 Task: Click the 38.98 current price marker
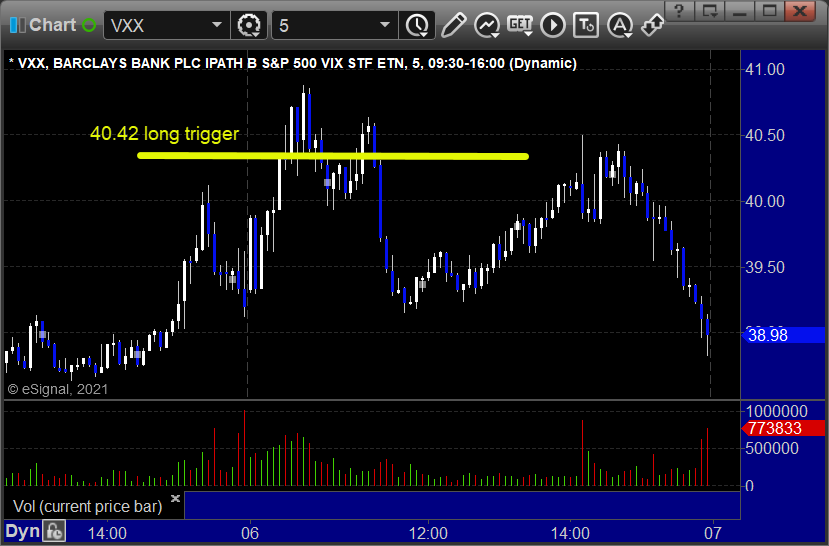pyautogui.click(x=784, y=335)
